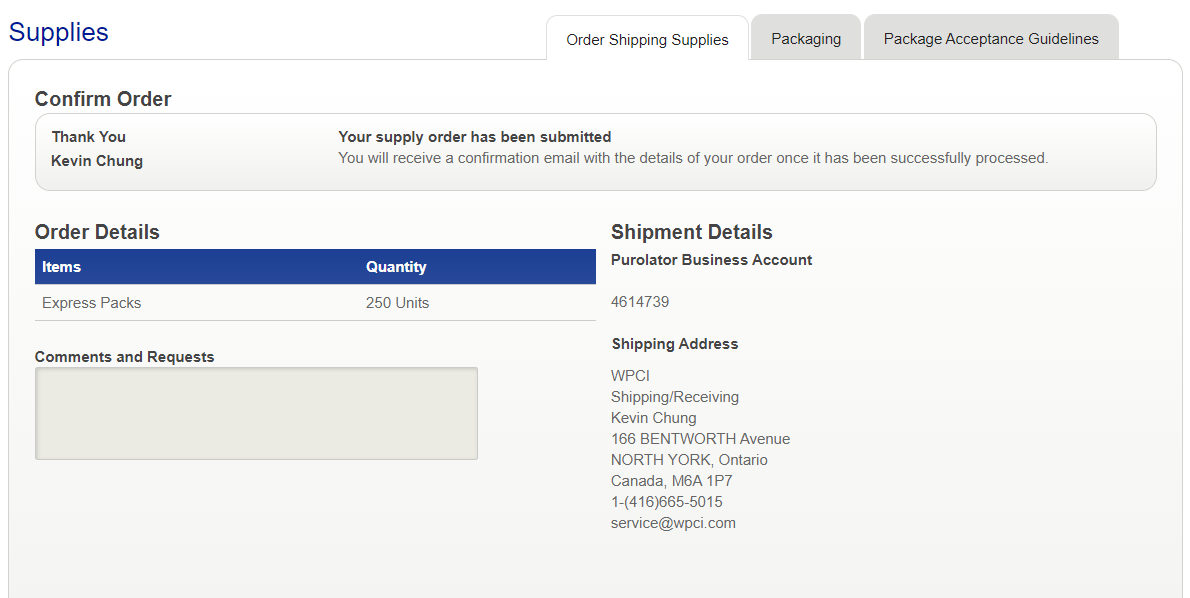
Task: Click the Items column header
Action: 62,267
